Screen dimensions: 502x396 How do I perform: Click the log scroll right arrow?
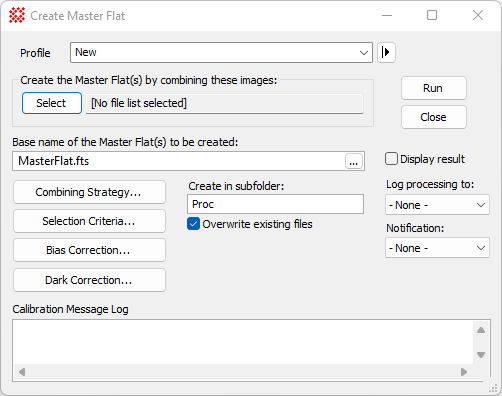(464, 372)
